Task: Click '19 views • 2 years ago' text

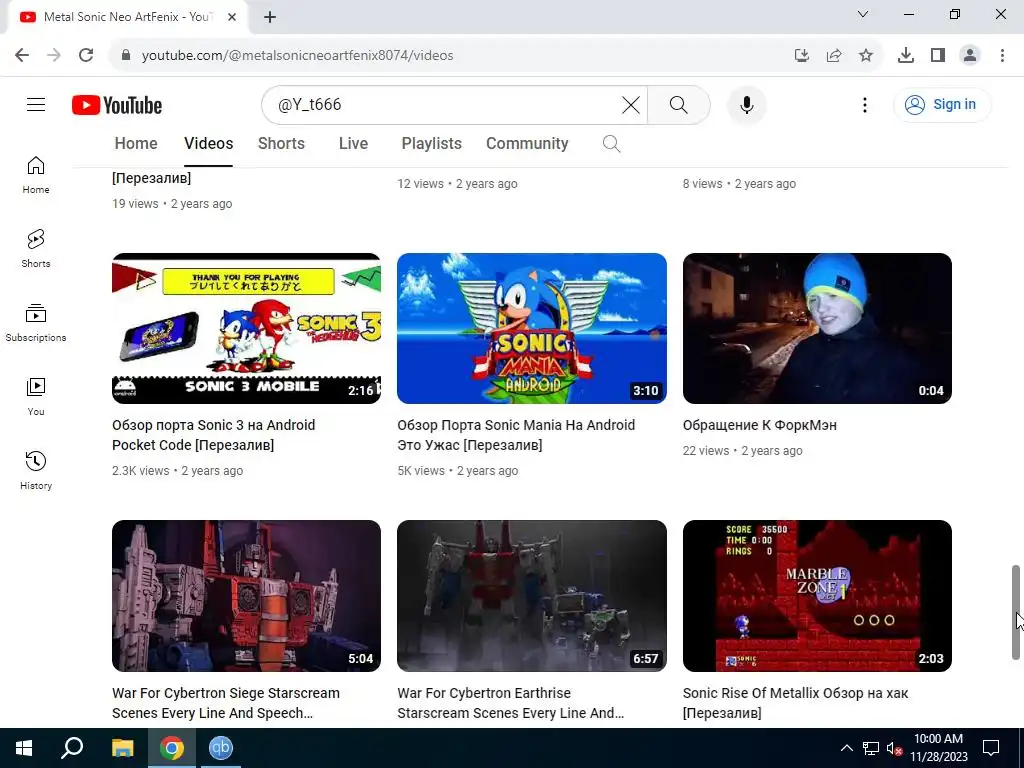Action: point(172,204)
